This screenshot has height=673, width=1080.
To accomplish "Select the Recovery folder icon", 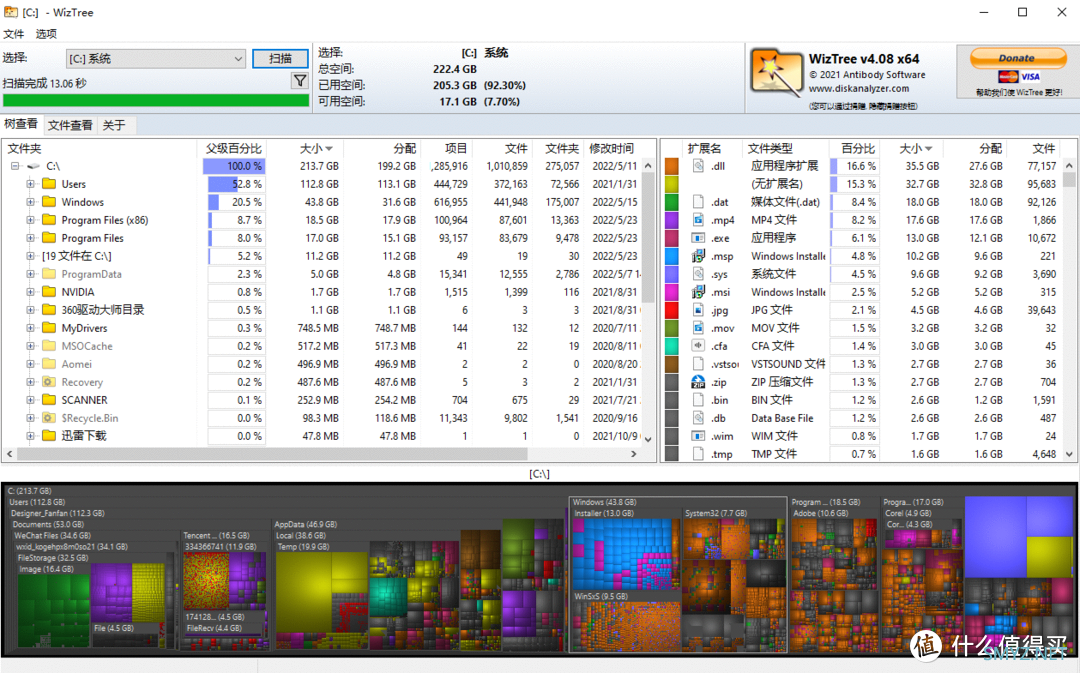I will pos(48,382).
